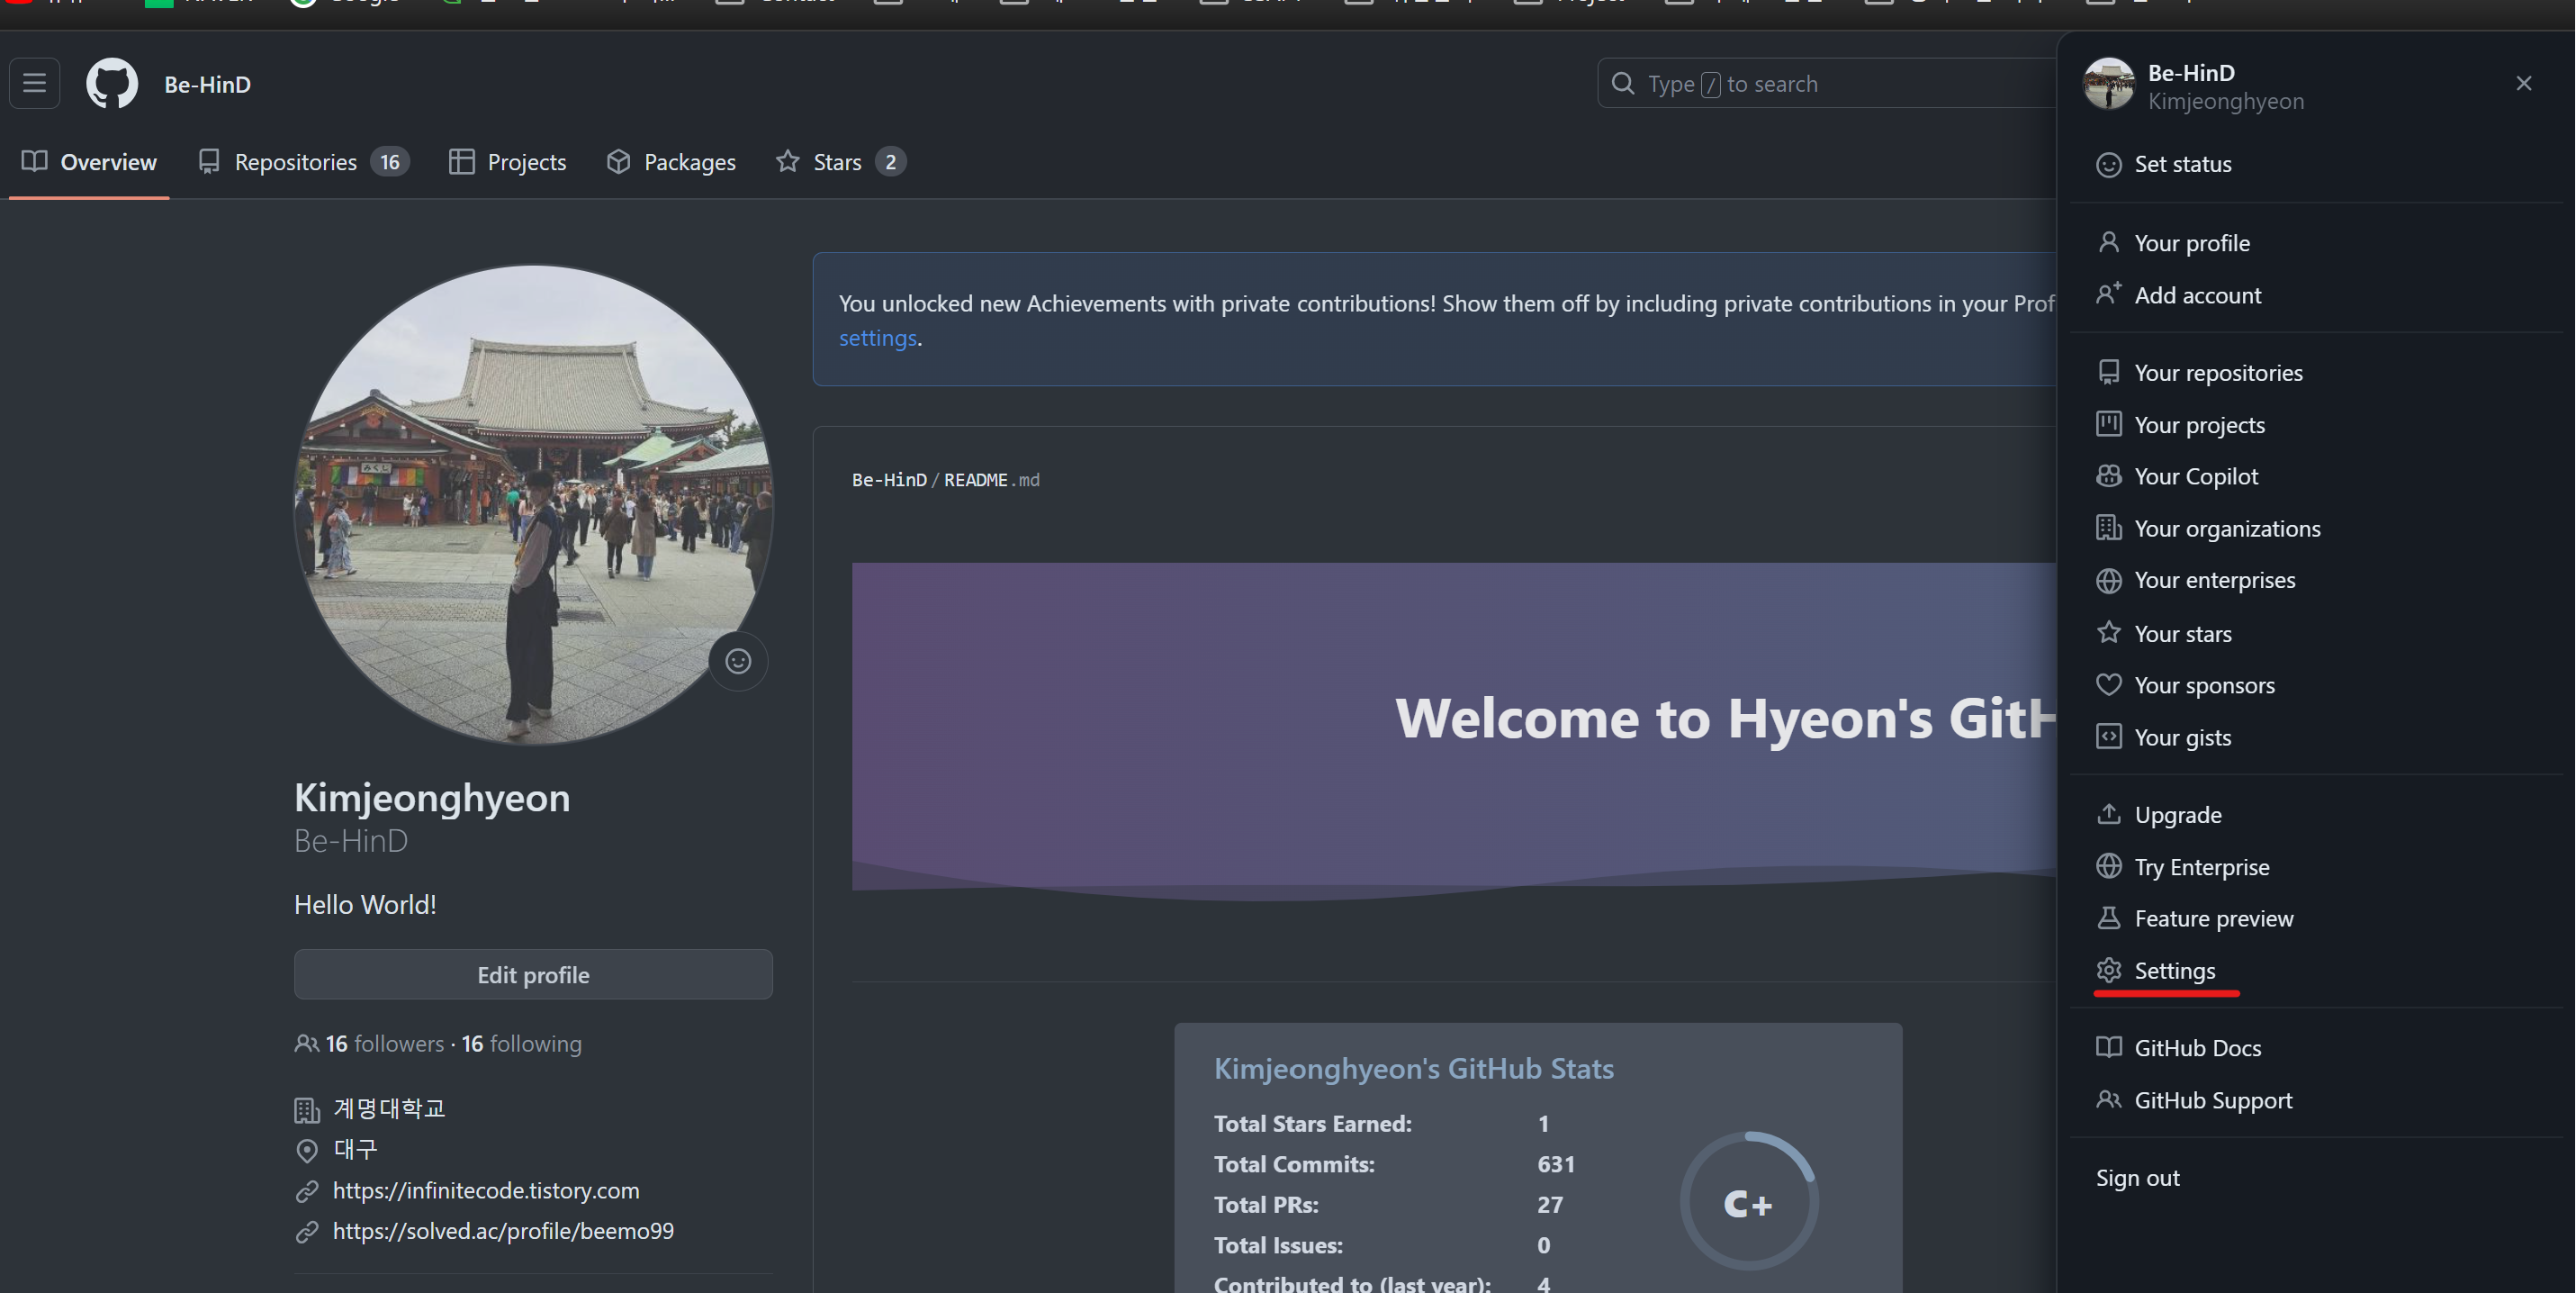The image size is (2576, 1293).
Task: Open Settings in the user menu
Action: click(x=2174, y=970)
